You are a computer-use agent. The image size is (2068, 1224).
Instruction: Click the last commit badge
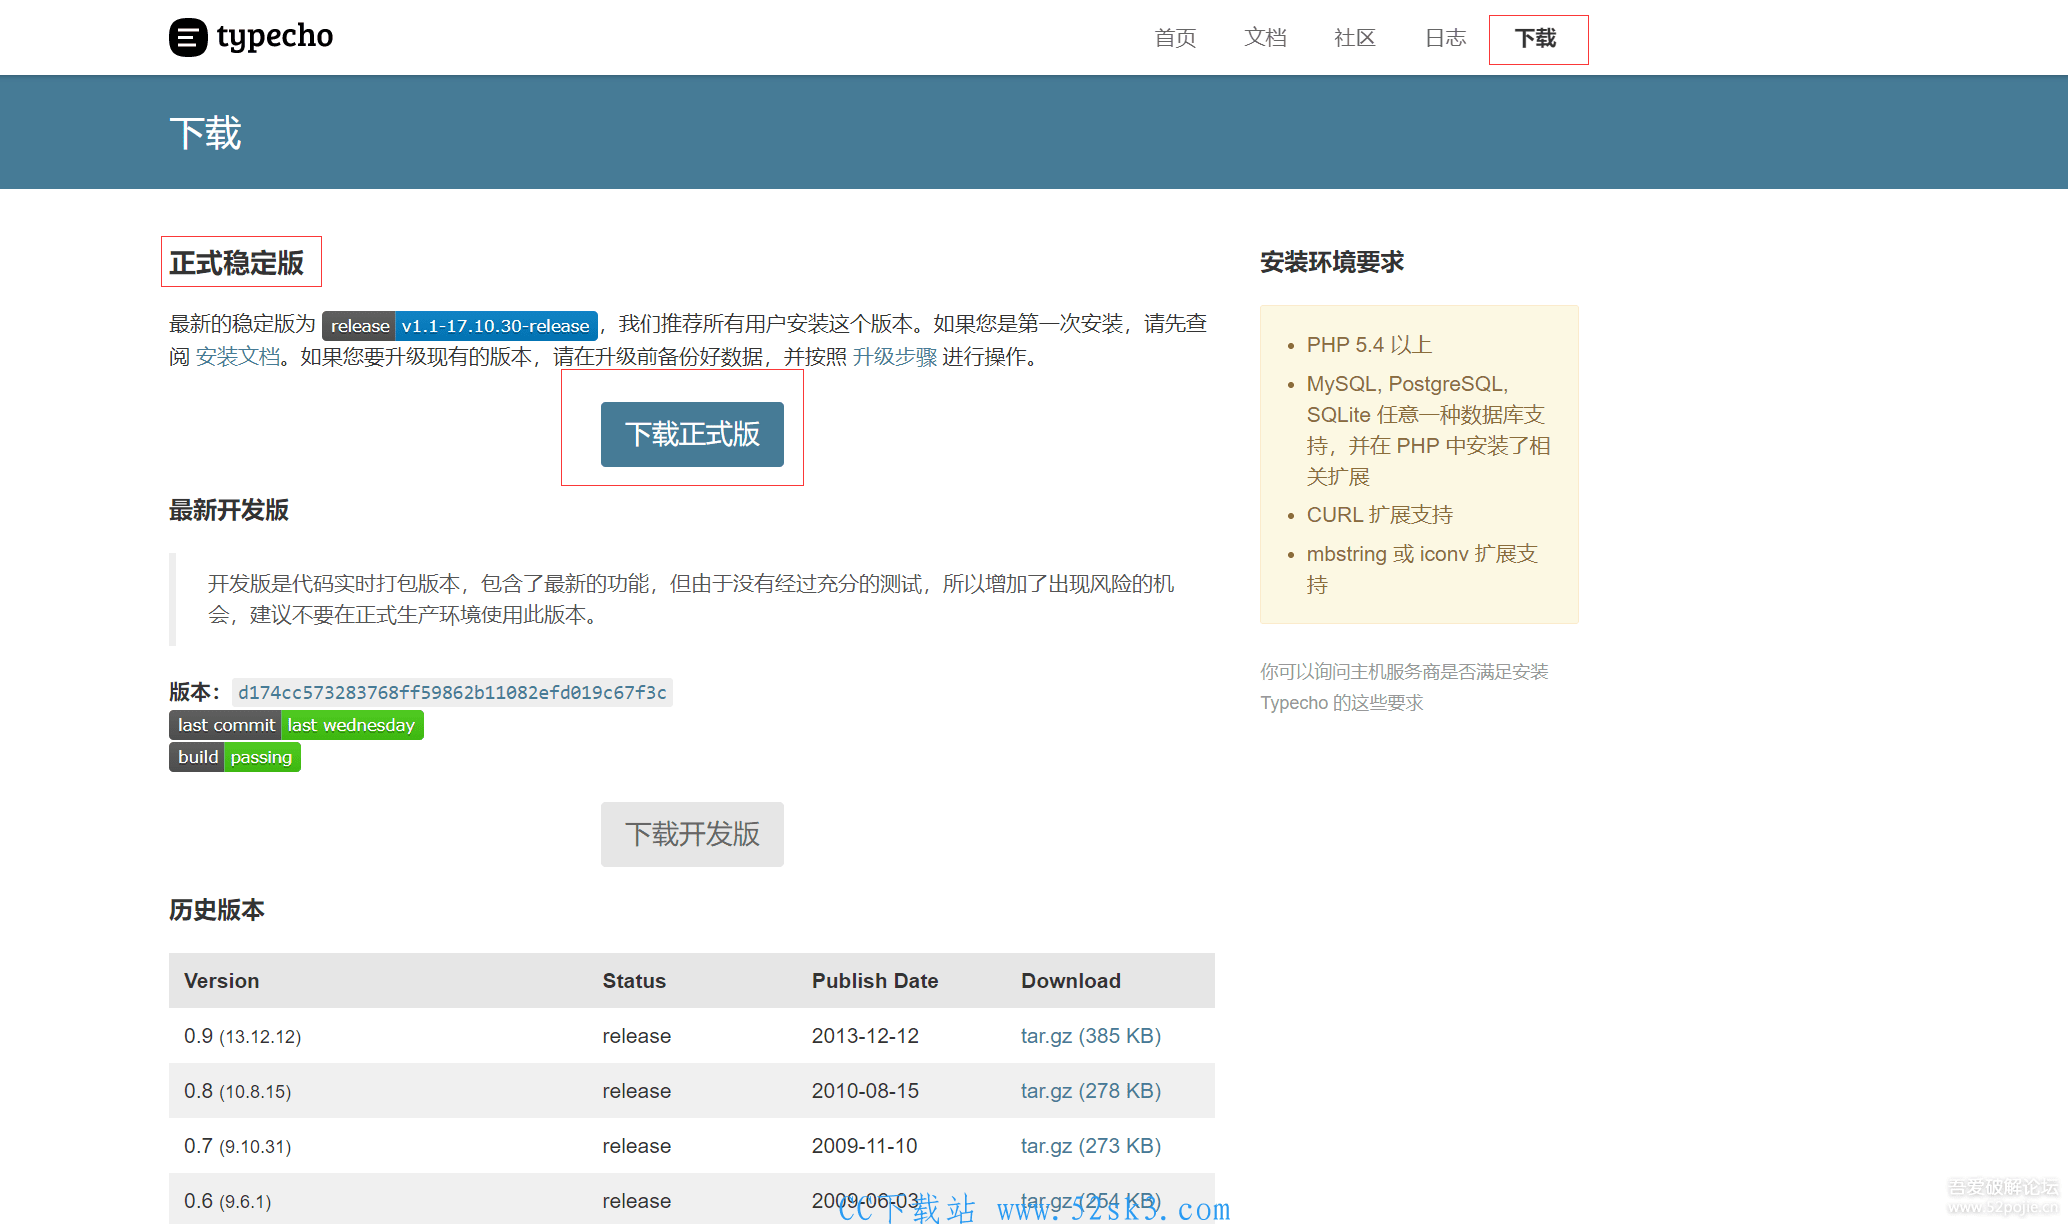coord(296,725)
